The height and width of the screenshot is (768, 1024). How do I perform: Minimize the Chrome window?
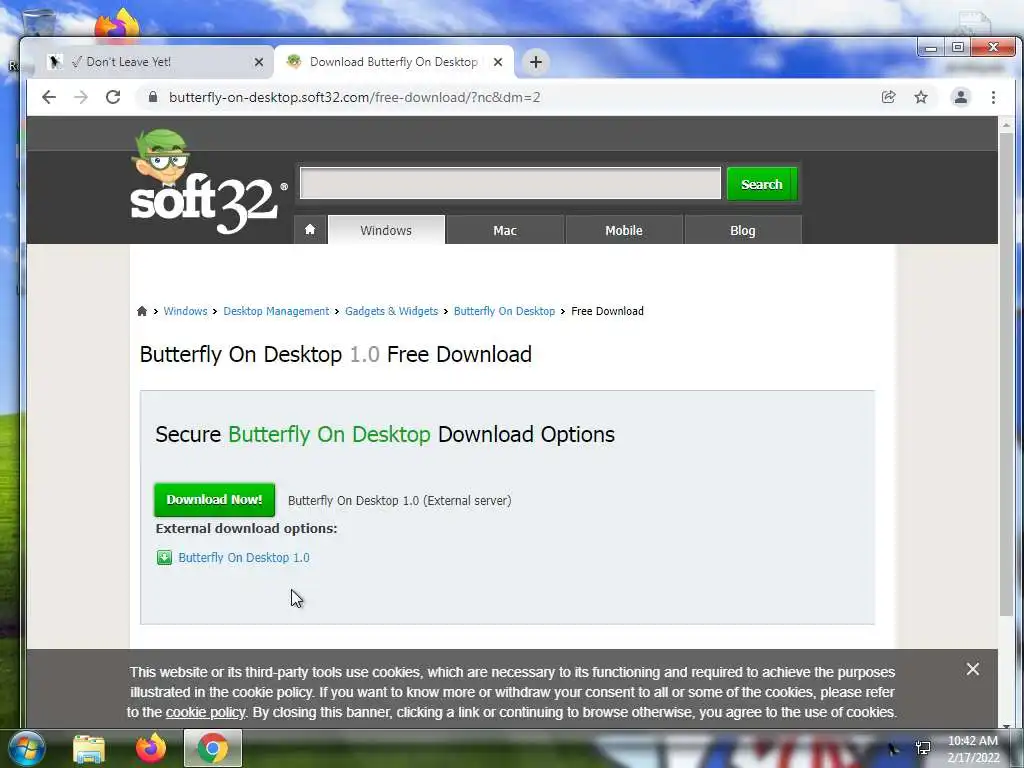point(931,48)
